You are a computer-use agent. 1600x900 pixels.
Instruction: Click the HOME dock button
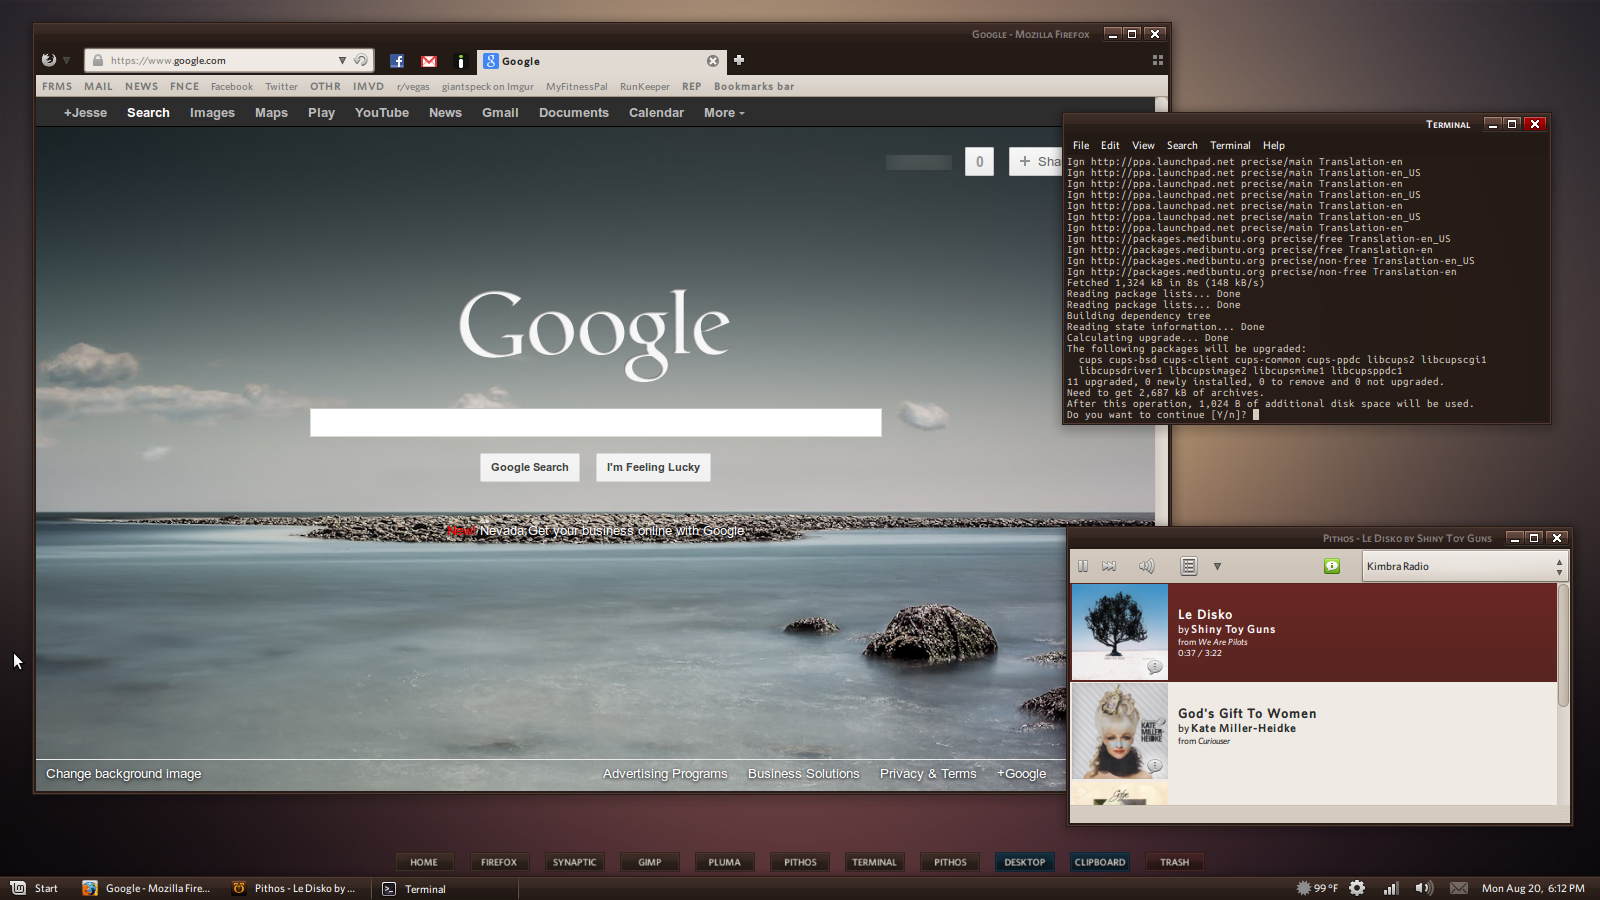coord(424,862)
